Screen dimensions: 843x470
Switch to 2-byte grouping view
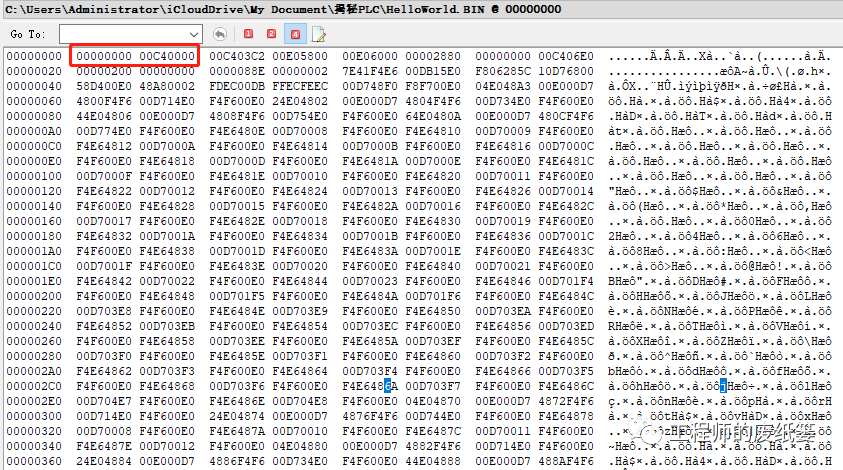coord(272,34)
